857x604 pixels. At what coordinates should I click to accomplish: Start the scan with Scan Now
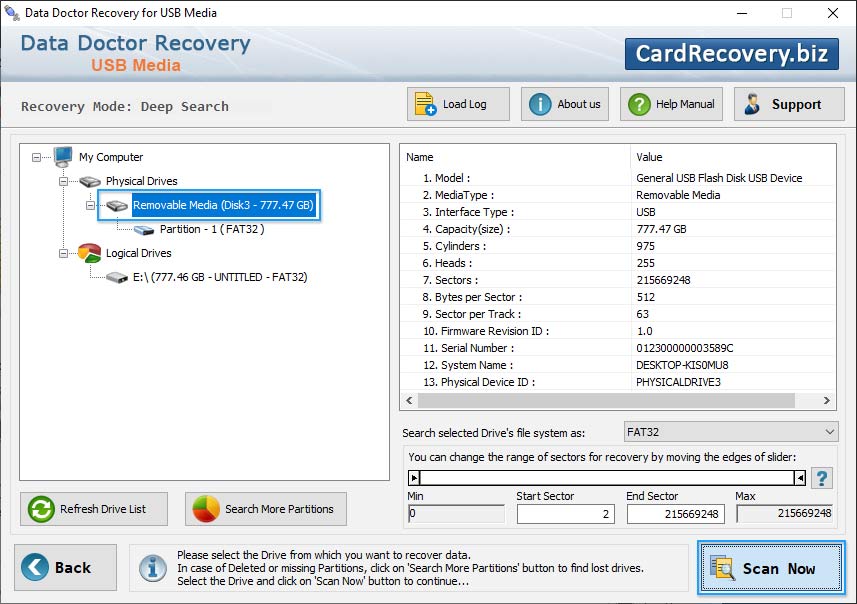(771, 568)
